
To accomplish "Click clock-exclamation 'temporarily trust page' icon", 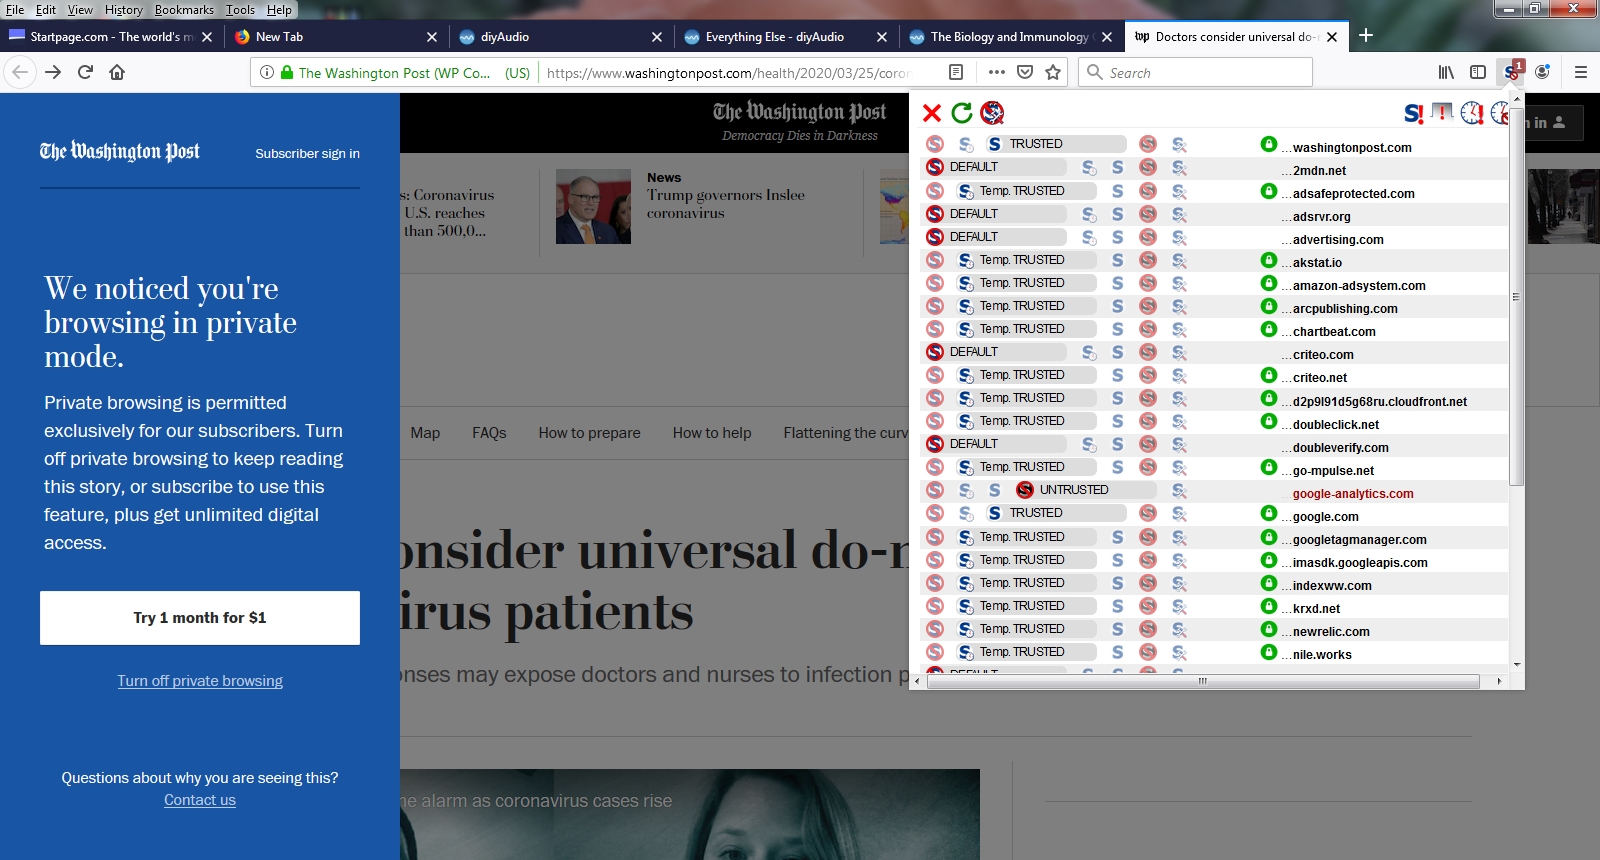I will 1472,113.
